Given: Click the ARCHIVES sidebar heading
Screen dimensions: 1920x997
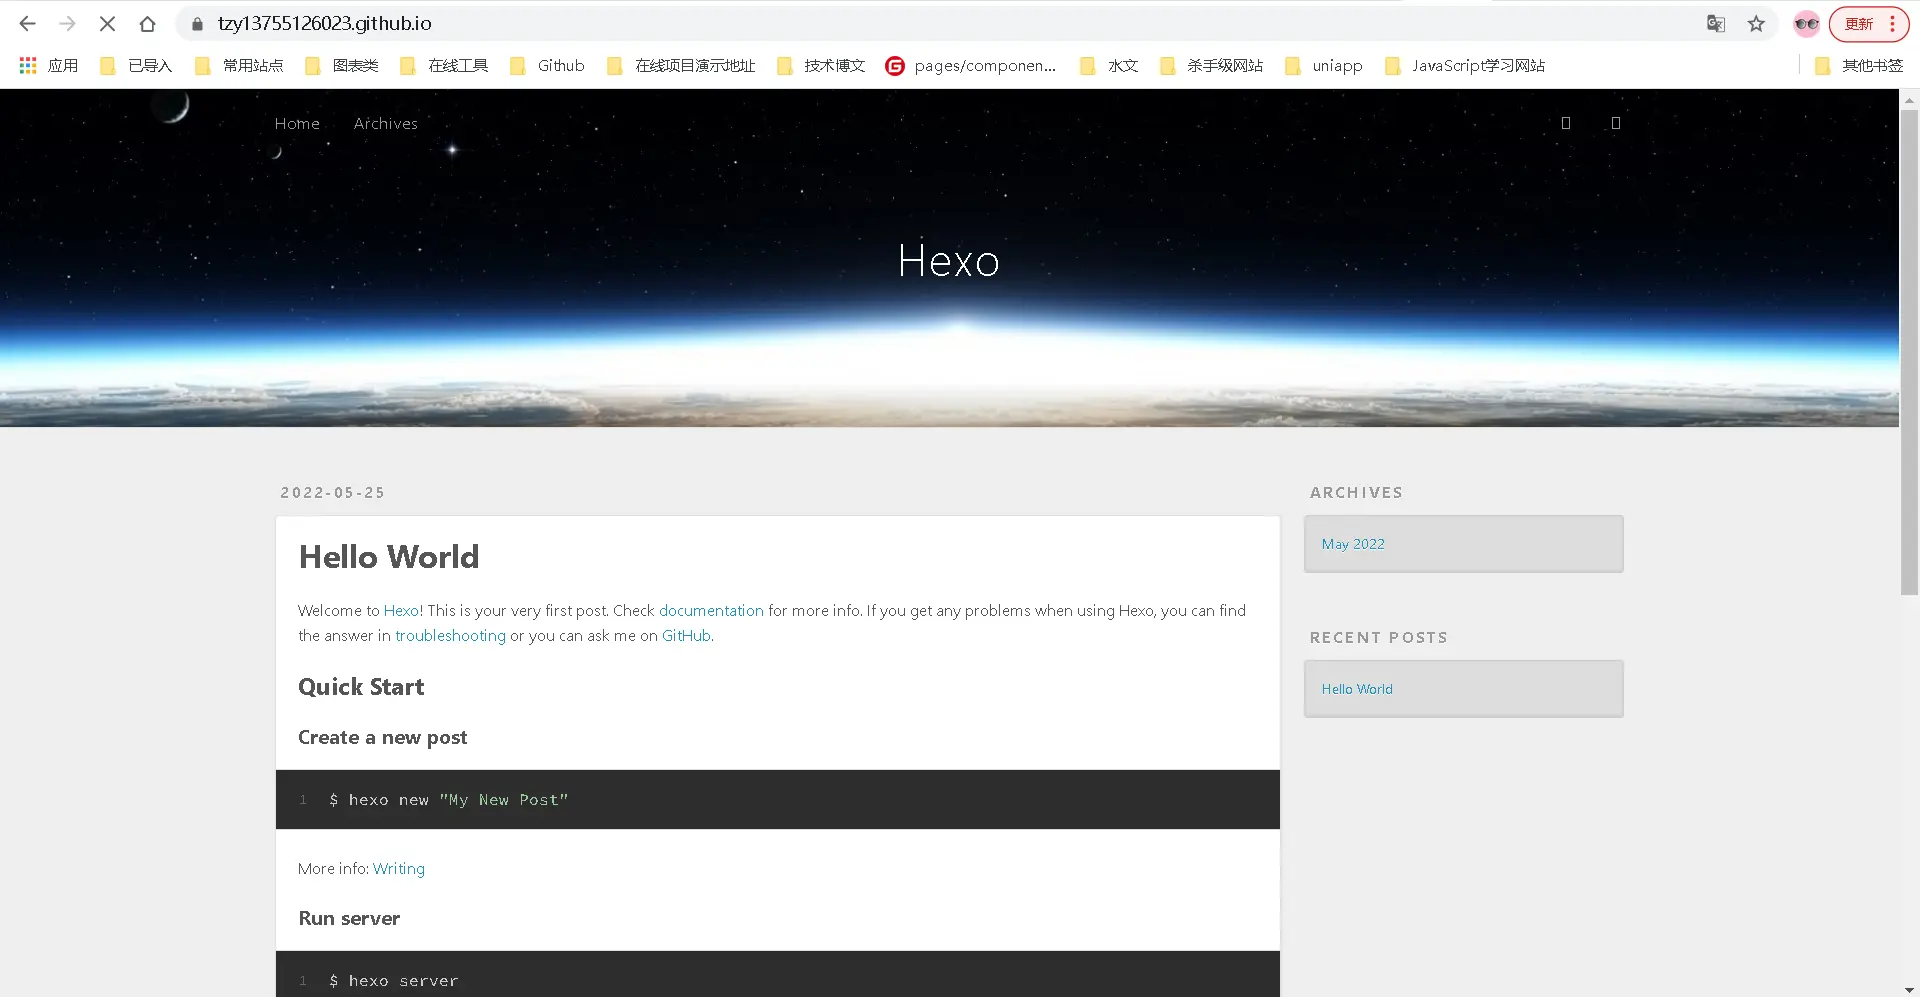Looking at the screenshot, I should [1356, 492].
